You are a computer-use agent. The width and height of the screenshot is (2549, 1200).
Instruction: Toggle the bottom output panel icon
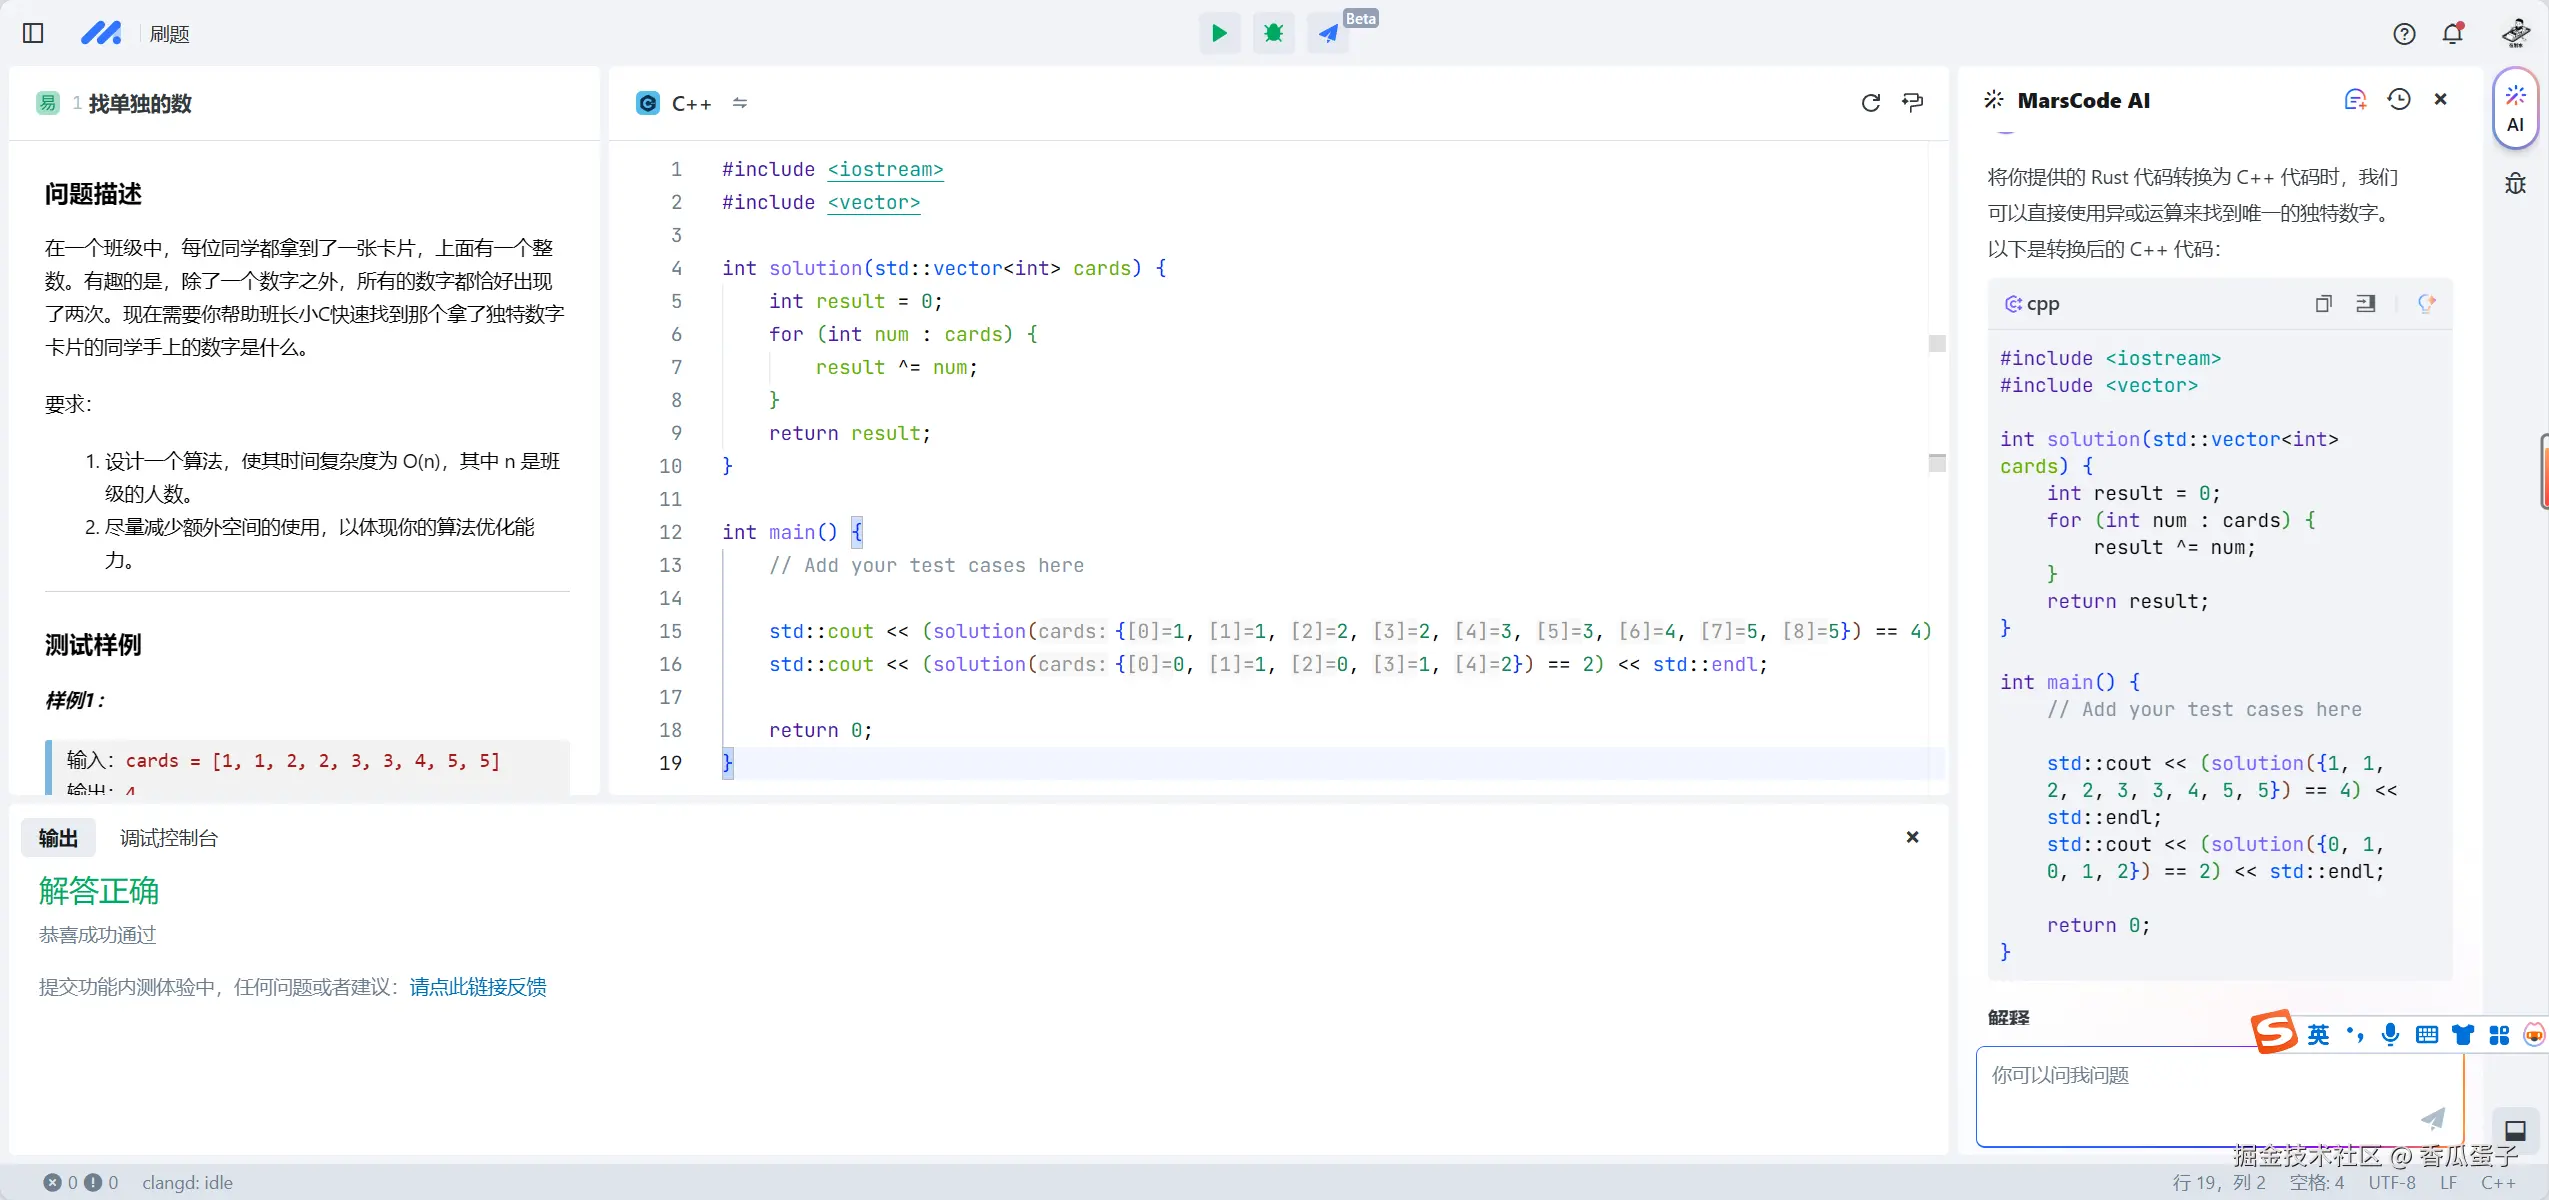2515,1131
